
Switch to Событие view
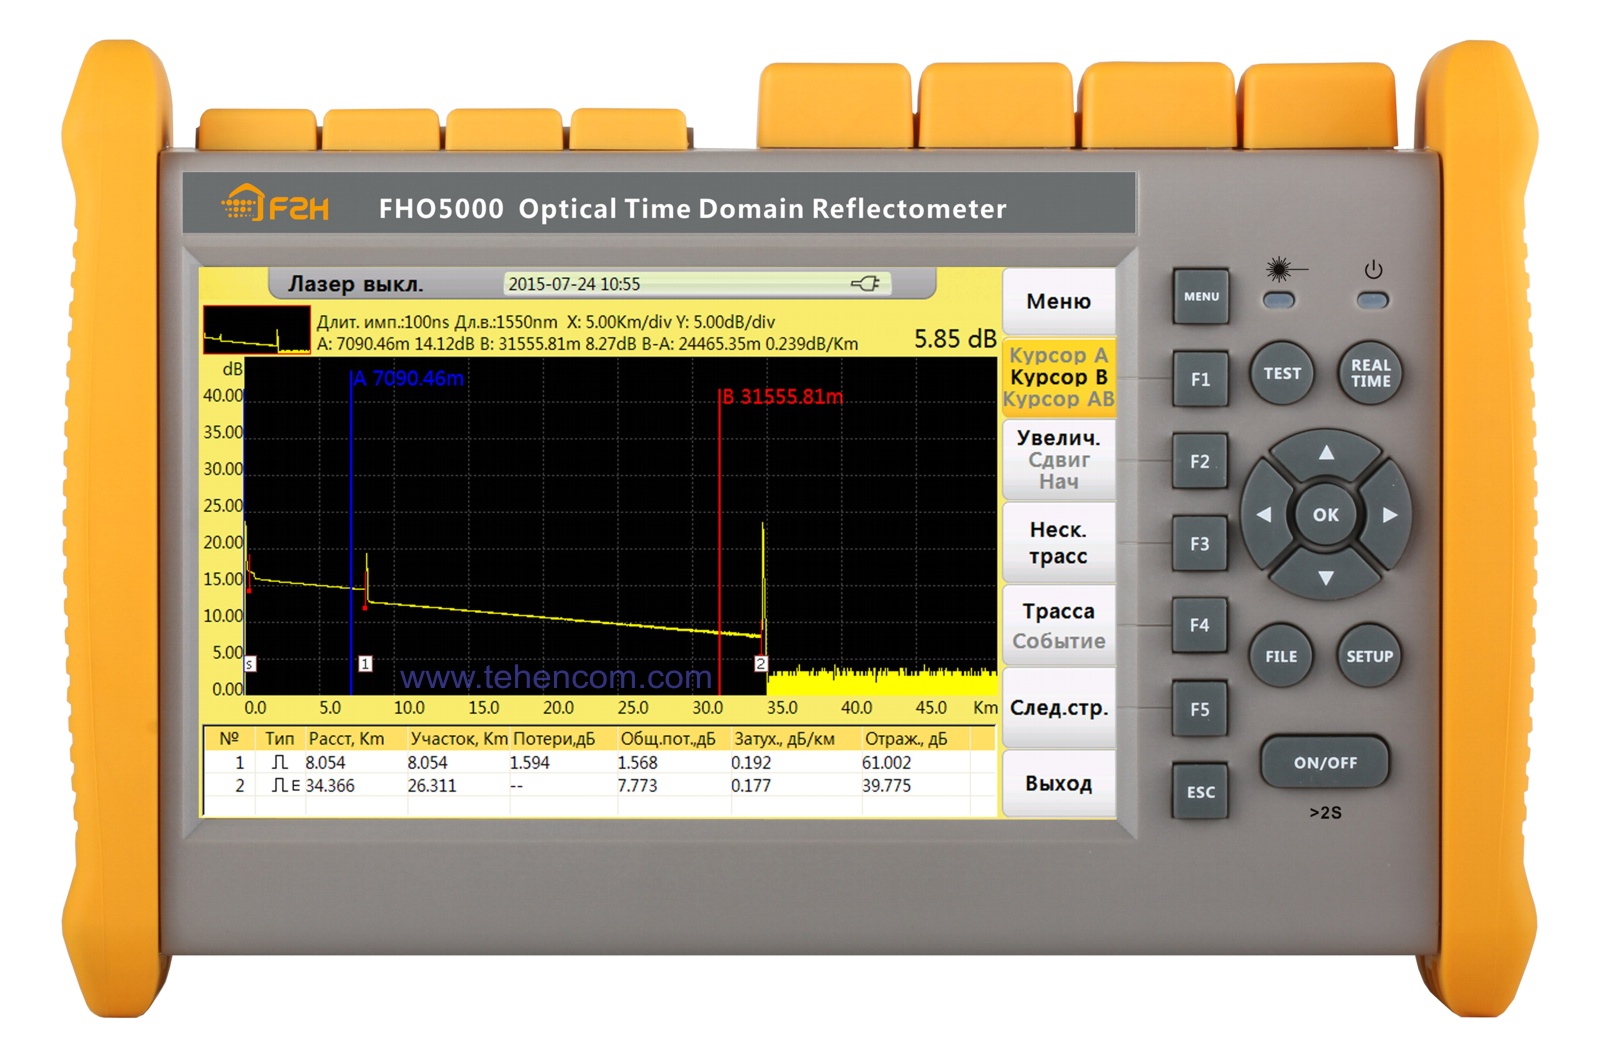click(1058, 641)
